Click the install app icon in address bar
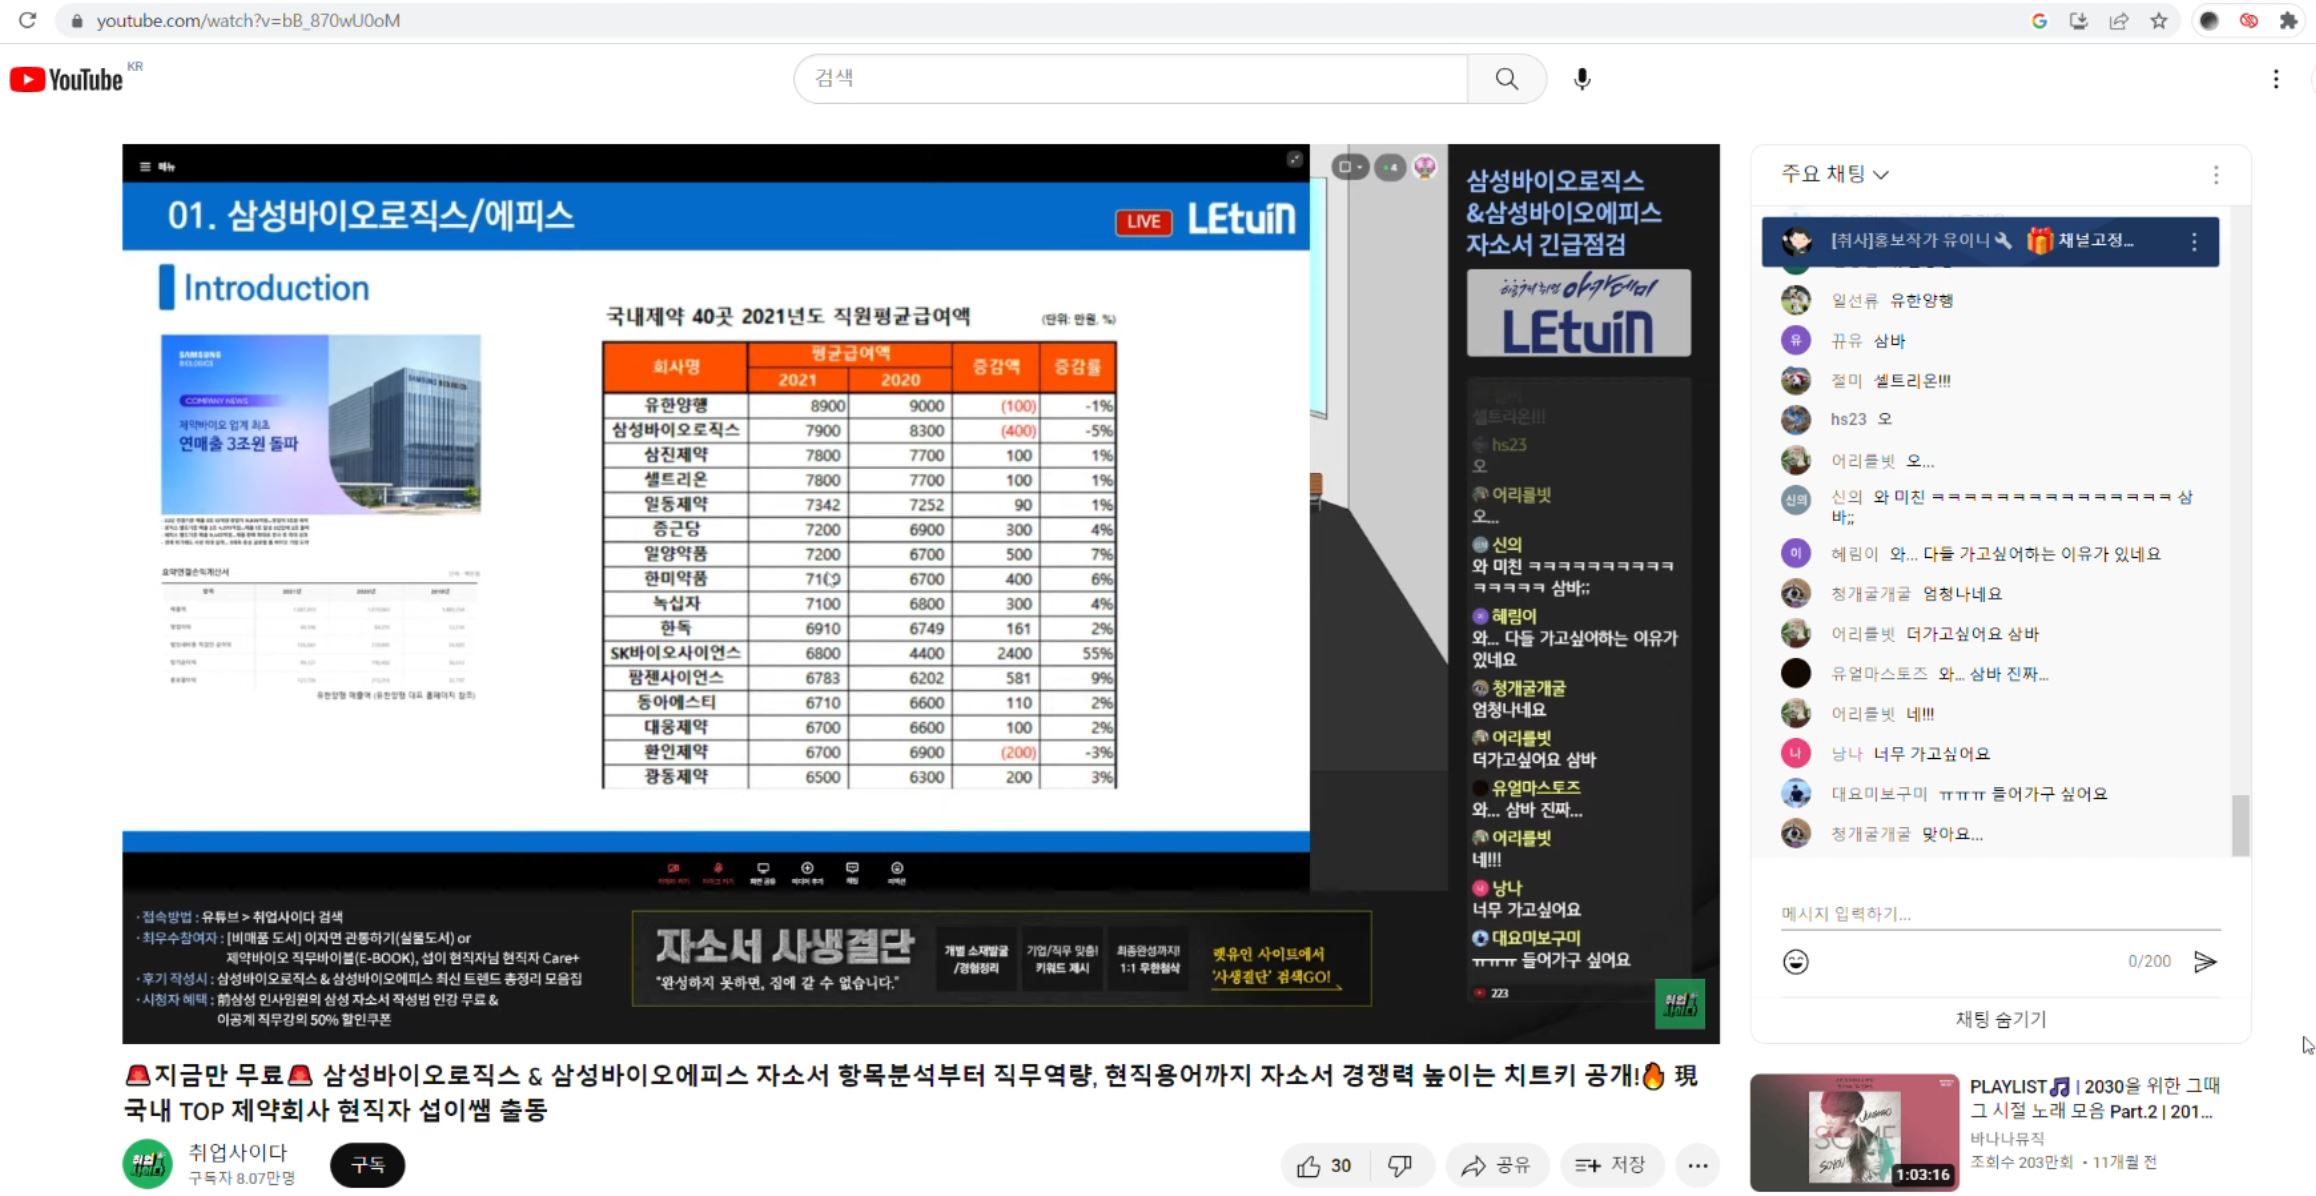 [2079, 20]
